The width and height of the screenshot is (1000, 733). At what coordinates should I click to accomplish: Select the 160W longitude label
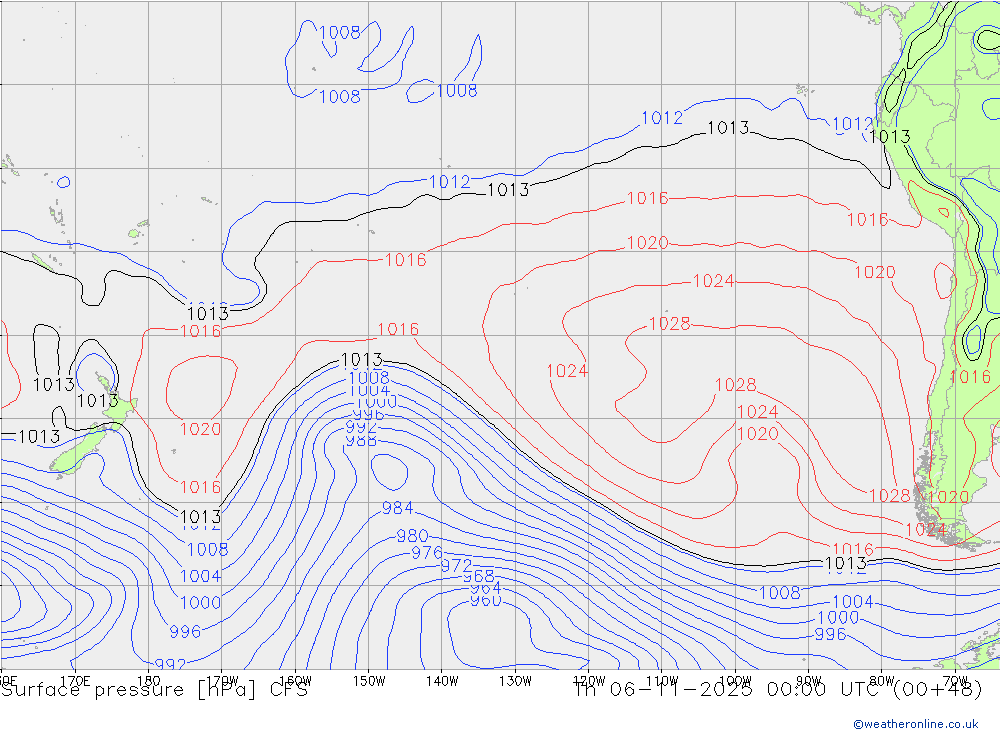296,681
